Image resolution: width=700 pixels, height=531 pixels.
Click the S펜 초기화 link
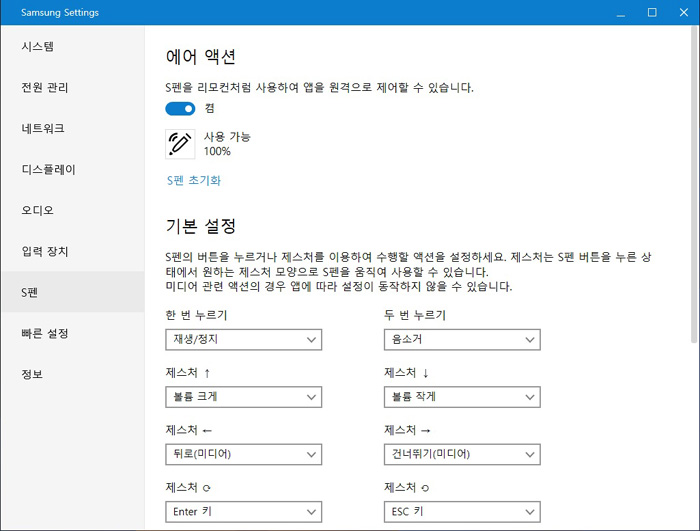click(x=194, y=180)
